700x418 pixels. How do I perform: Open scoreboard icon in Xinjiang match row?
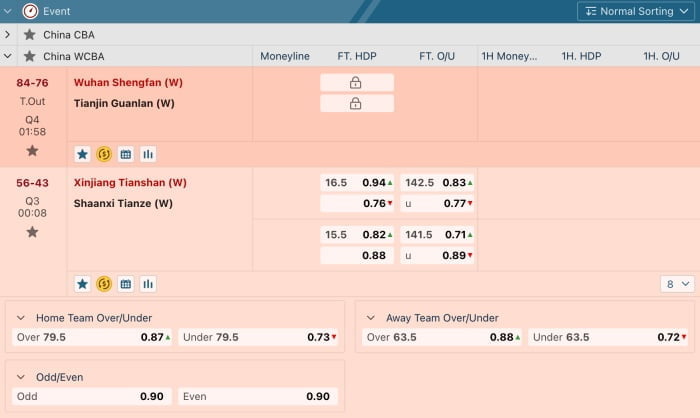pos(126,284)
